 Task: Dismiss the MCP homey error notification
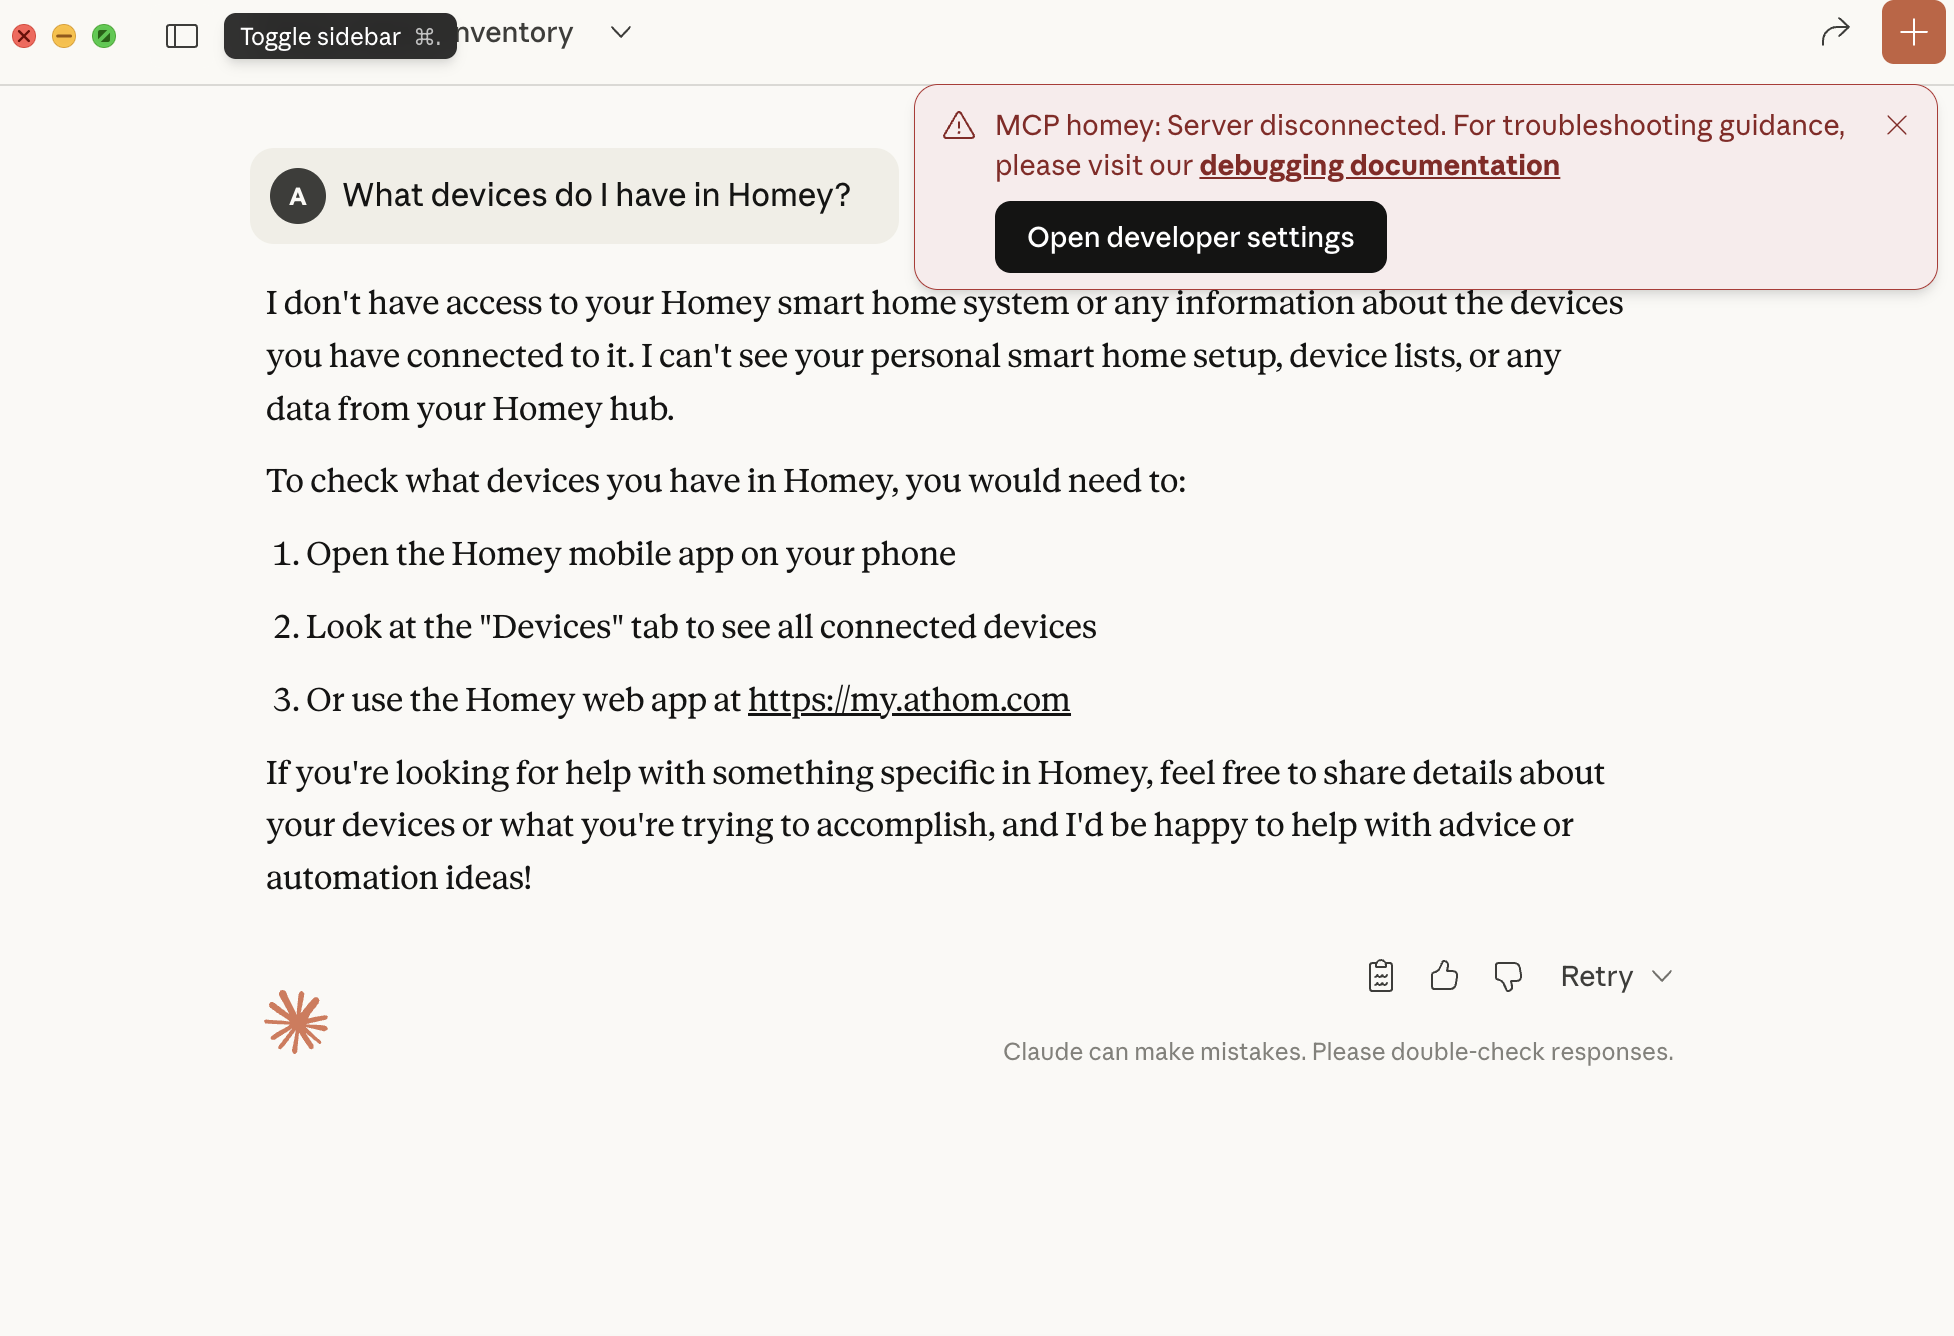(x=1896, y=125)
